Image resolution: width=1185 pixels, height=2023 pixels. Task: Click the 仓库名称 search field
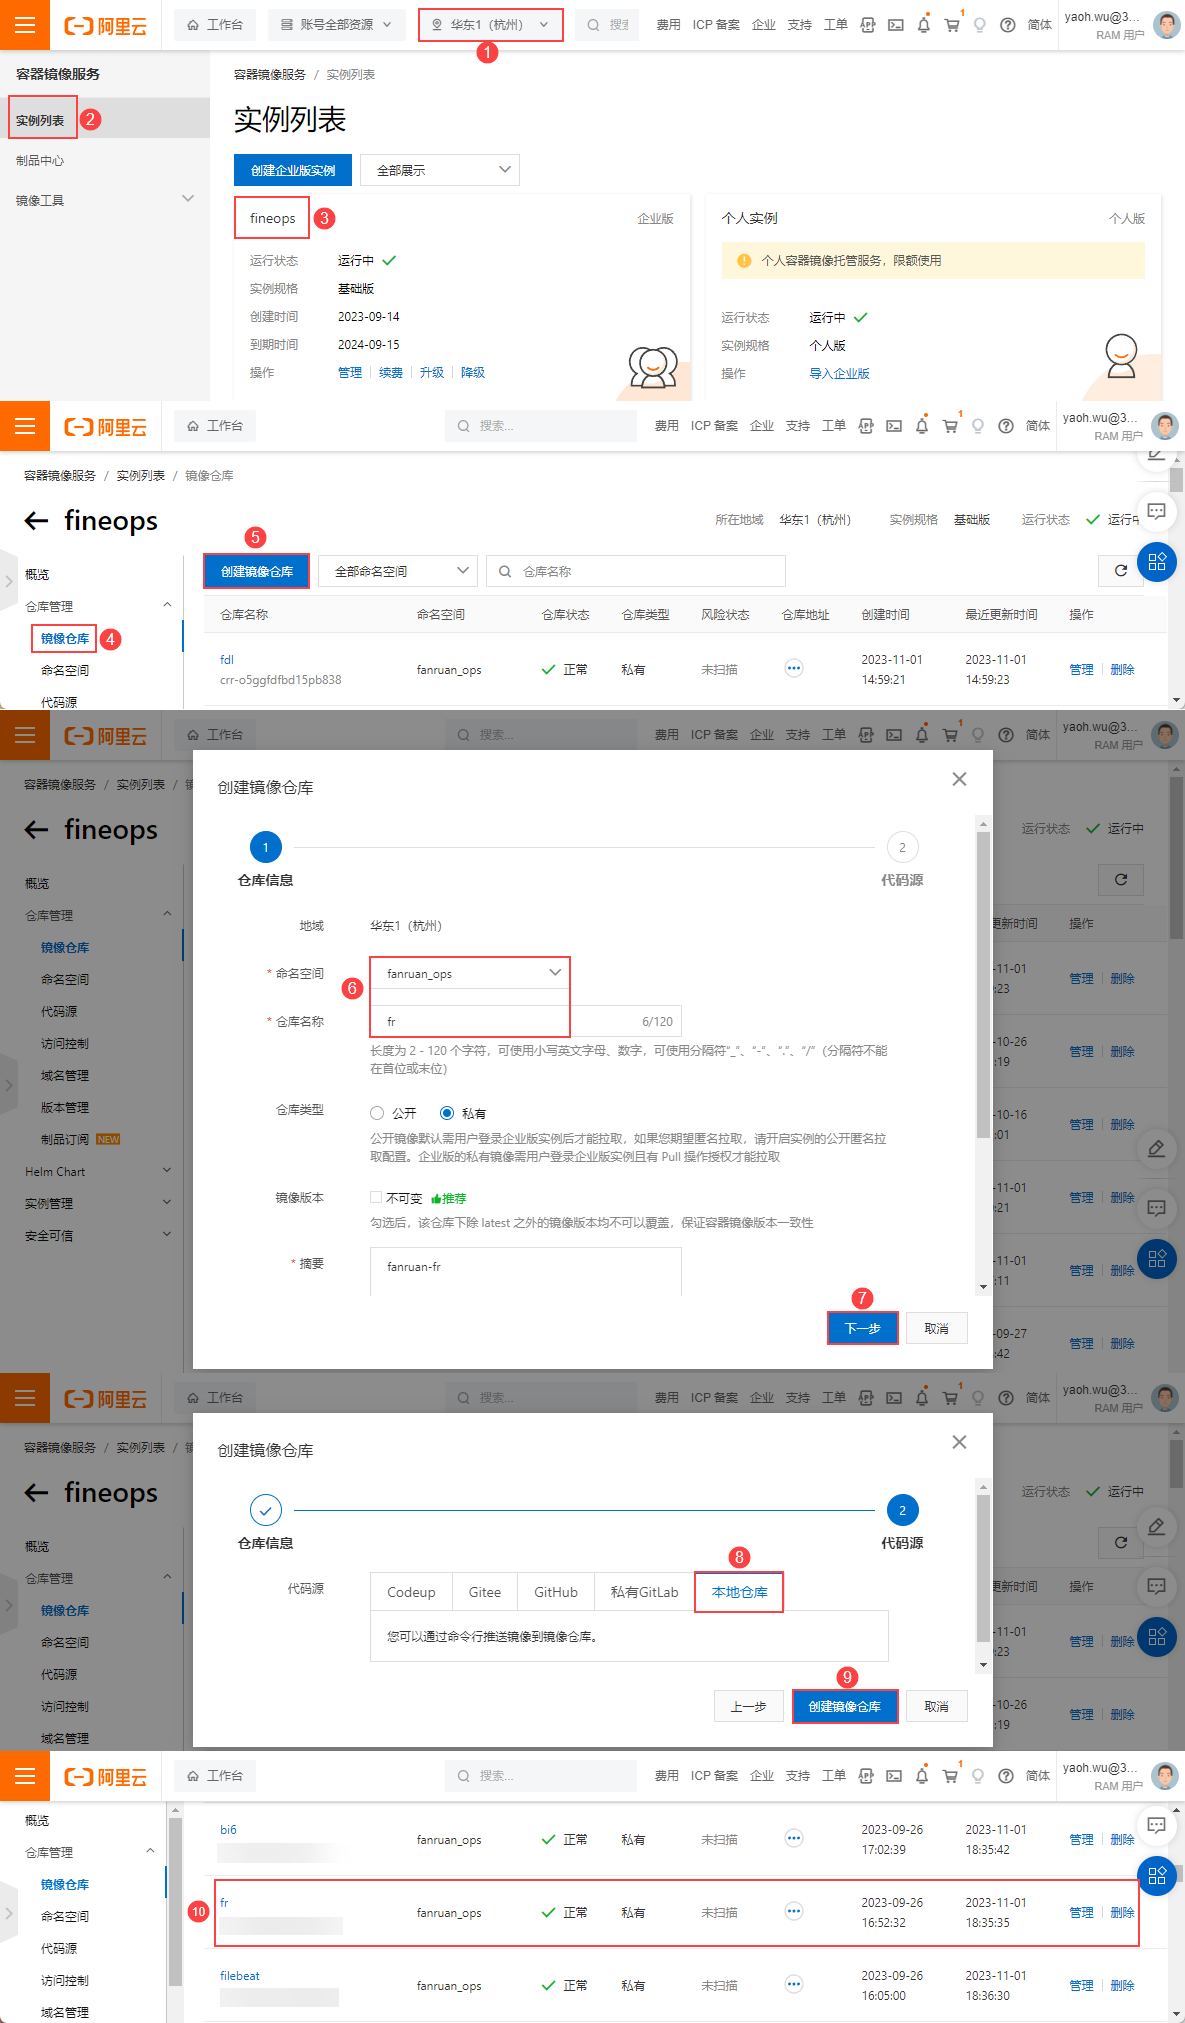point(636,571)
